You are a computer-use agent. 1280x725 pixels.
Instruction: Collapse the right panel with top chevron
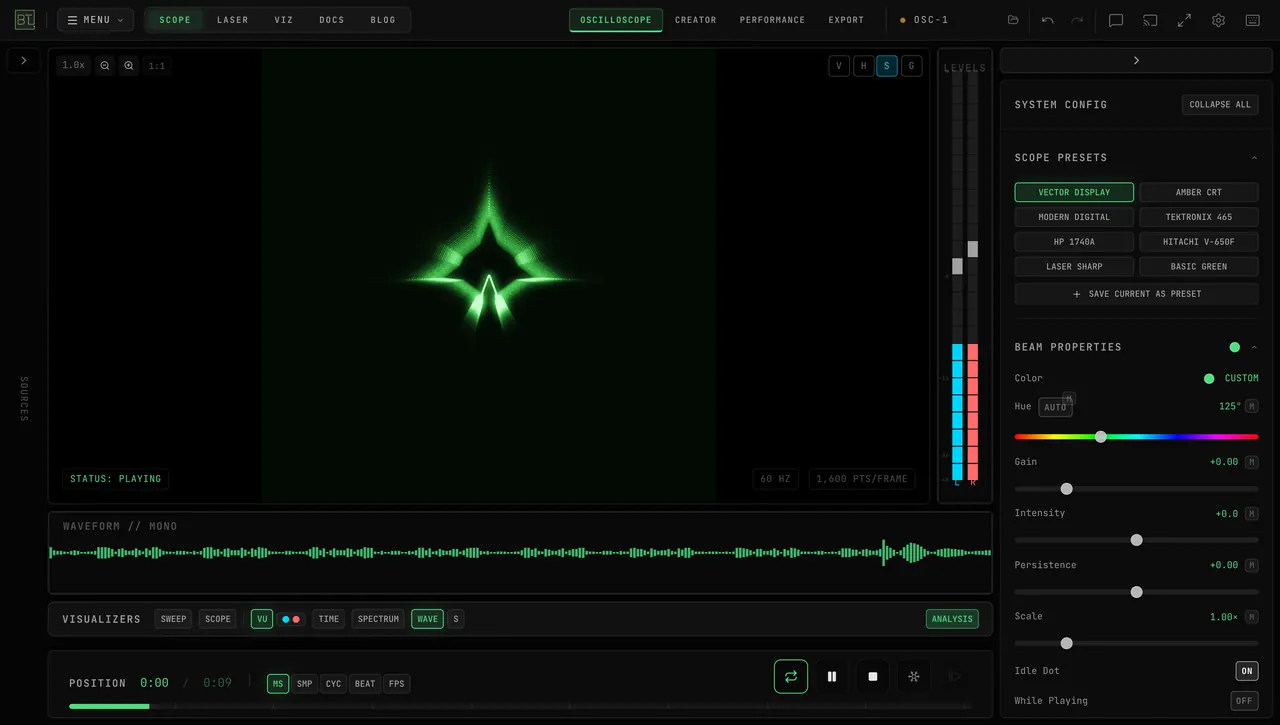(1136, 61)
